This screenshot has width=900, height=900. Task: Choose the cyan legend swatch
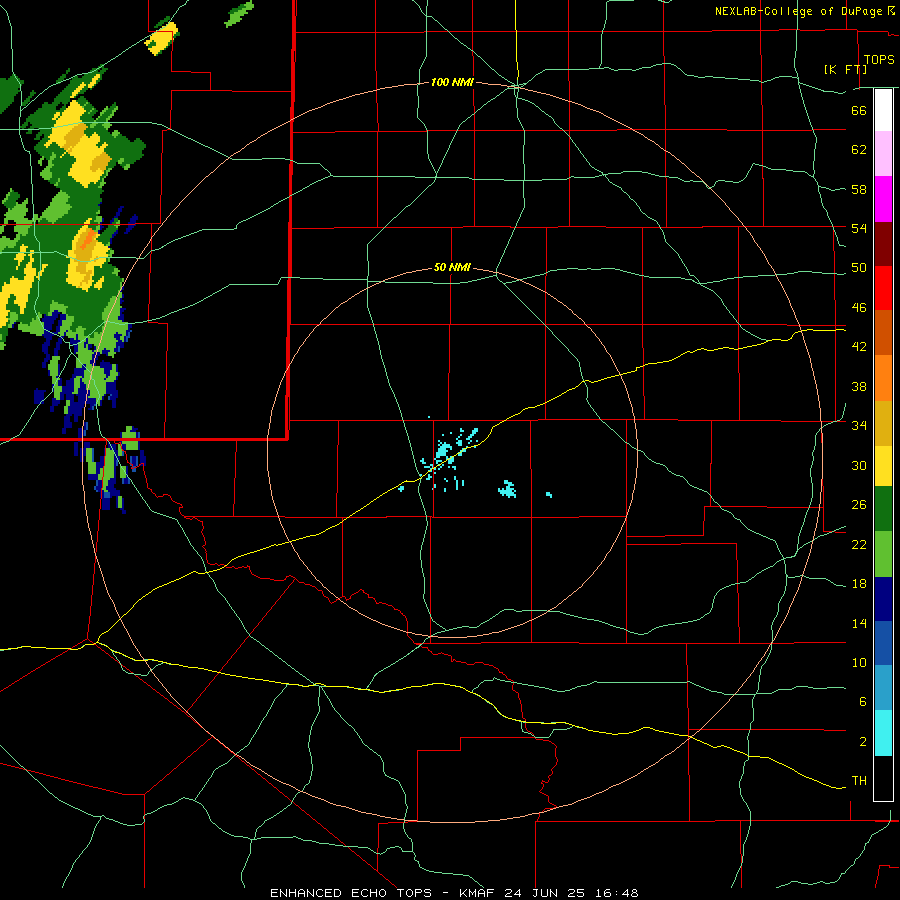pyautogui.click(x=883, y=733)
